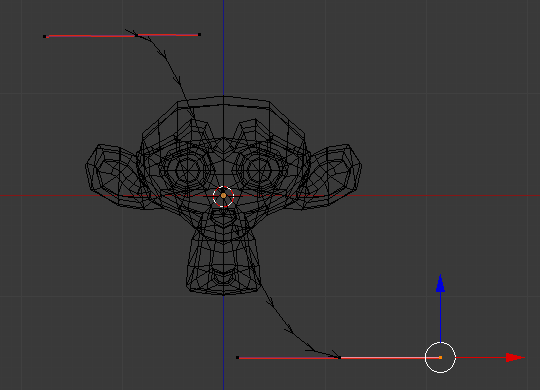Viewport: 540px width, 390px height.
Task: Select the lower curve control point
Action: pos(340,358)
